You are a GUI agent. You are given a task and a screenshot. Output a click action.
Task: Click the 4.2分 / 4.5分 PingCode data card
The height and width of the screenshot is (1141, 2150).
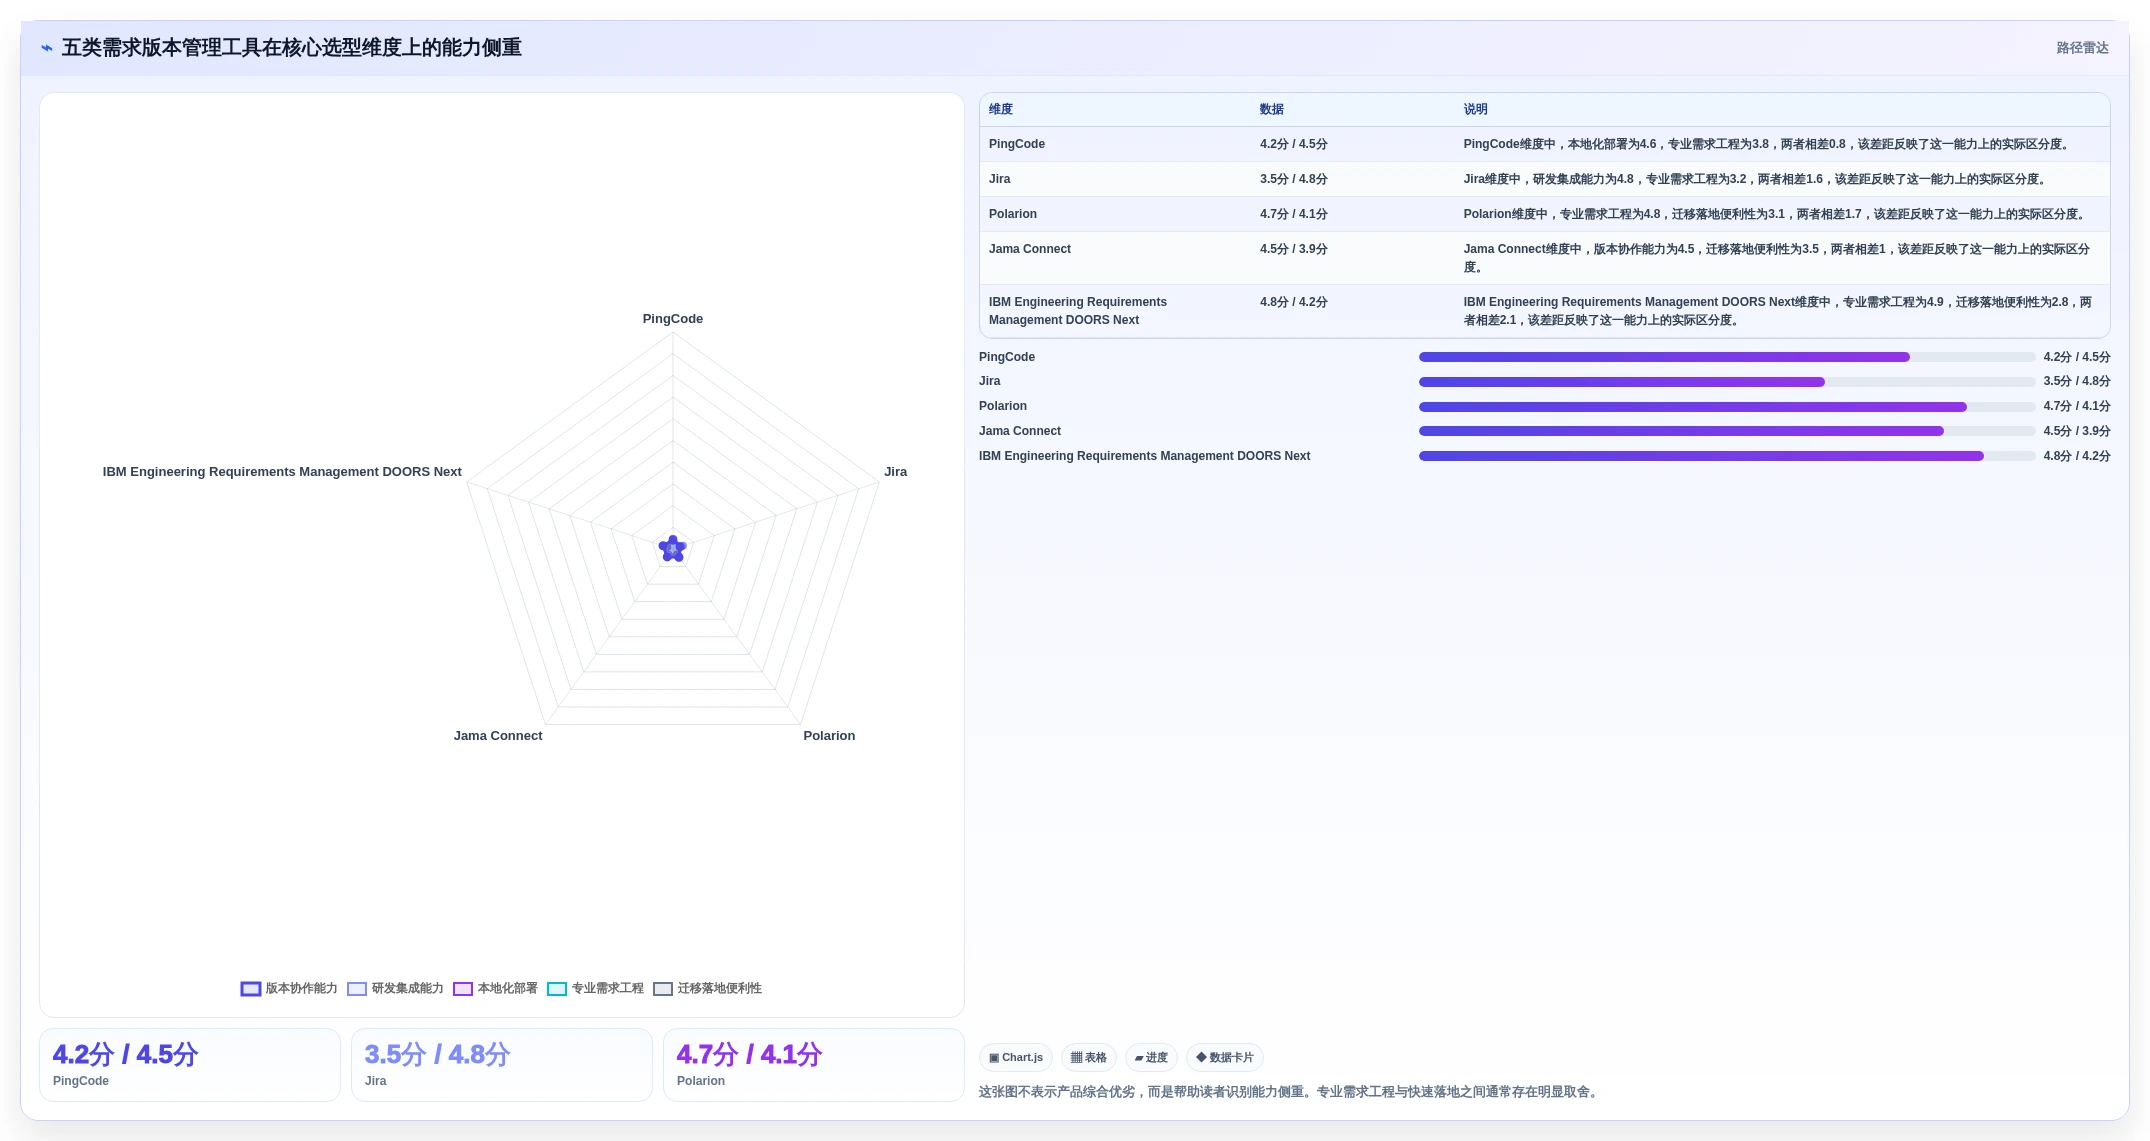[x=190, y=1065]
